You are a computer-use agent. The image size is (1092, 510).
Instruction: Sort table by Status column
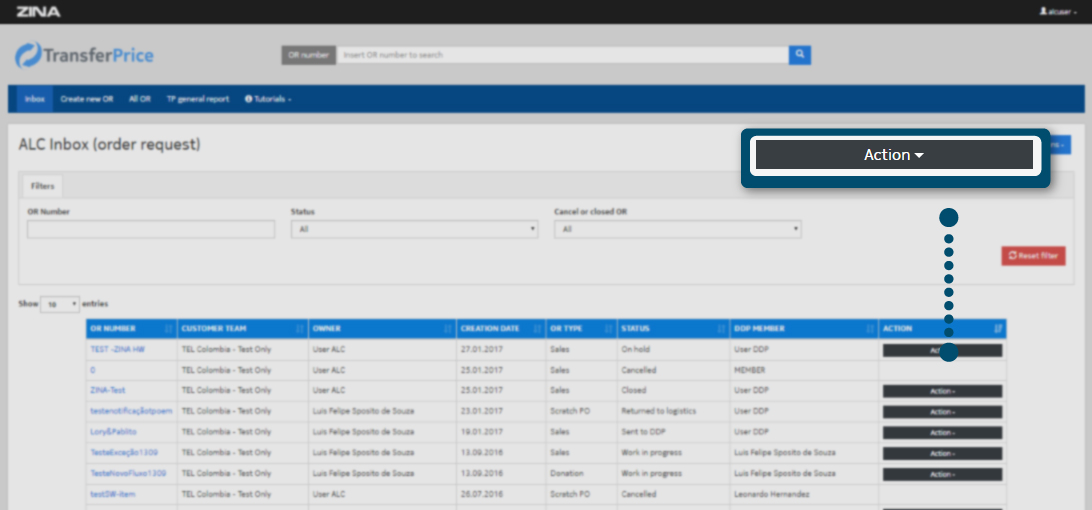coord(665,328)
